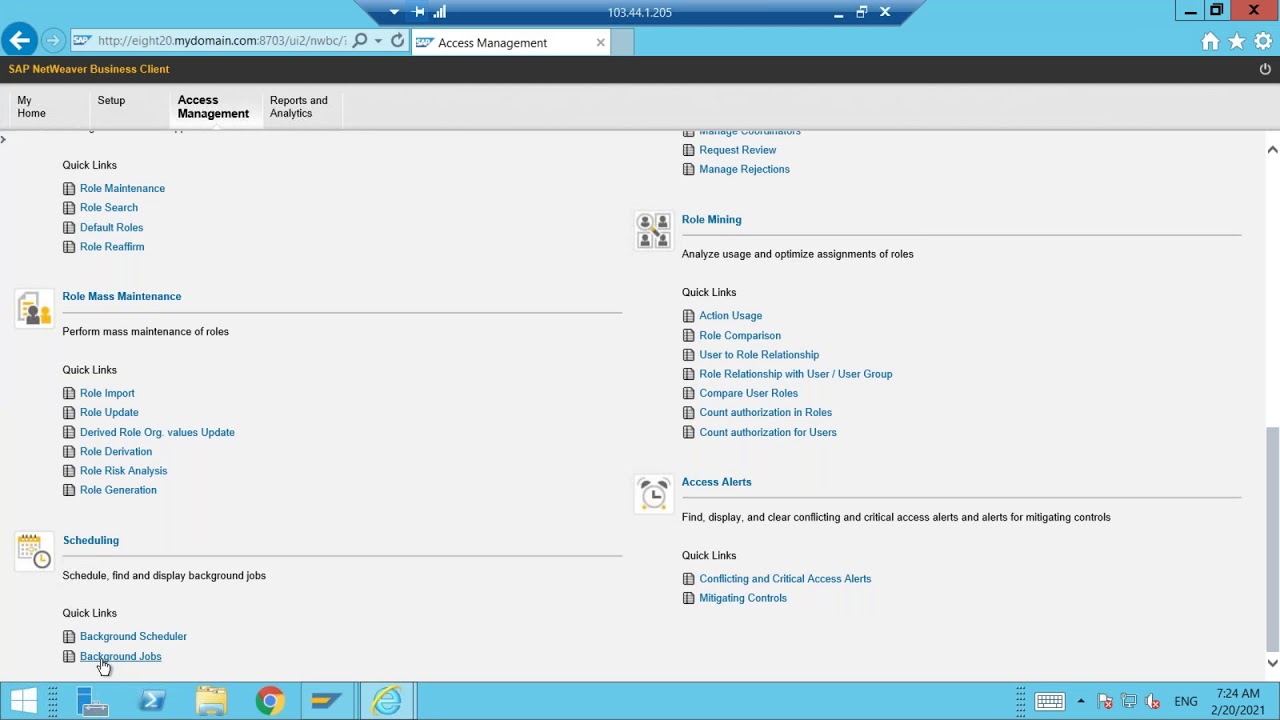Open the remote session toolbar dropdown arrow
This screenshot has height=720, width=1280.
[x=394, y=12]
